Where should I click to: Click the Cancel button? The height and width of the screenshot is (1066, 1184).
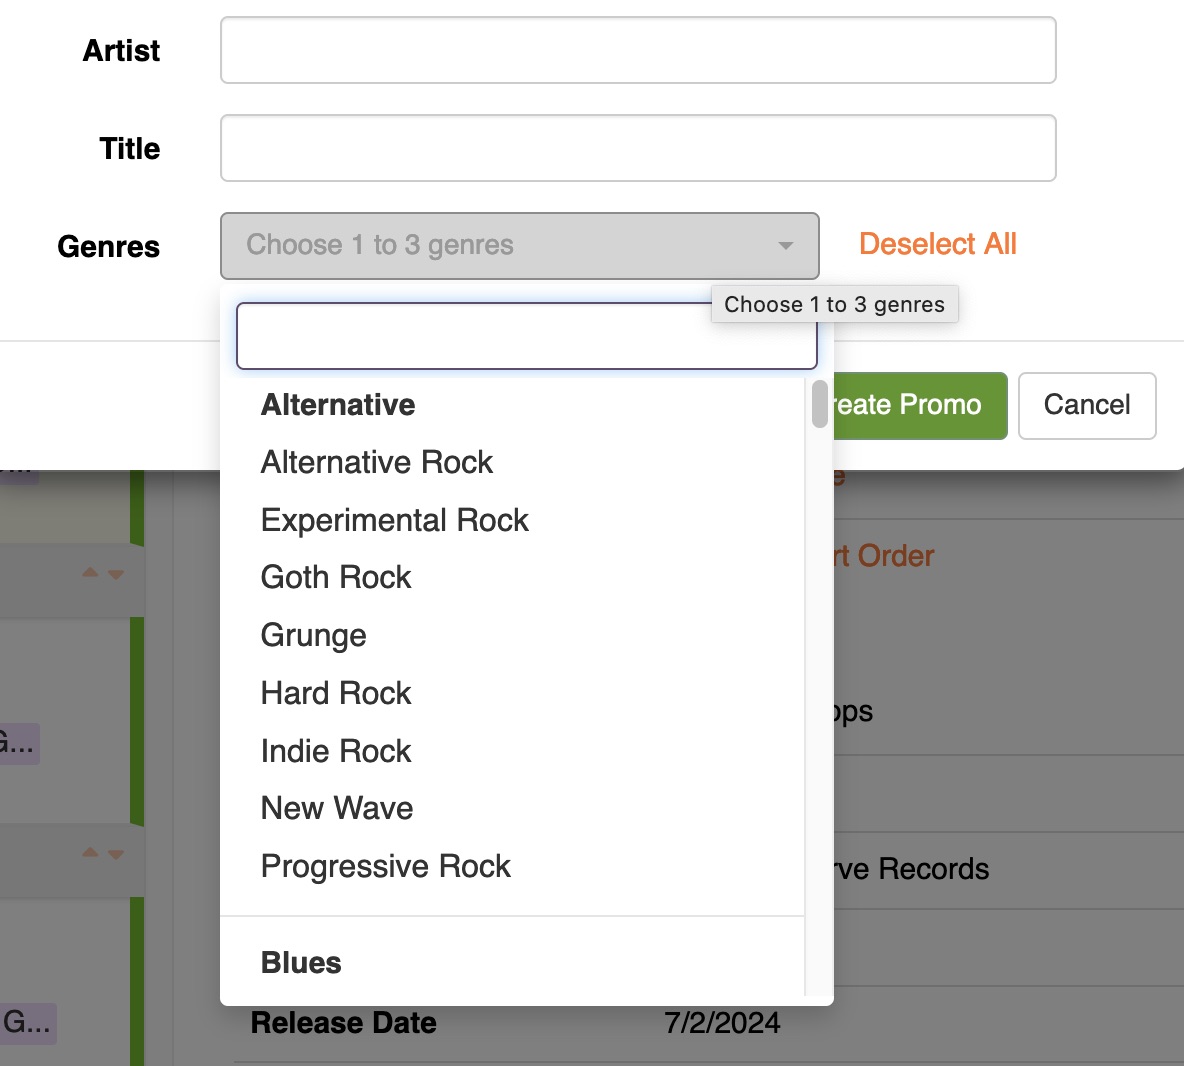(x=1087, y=405)
